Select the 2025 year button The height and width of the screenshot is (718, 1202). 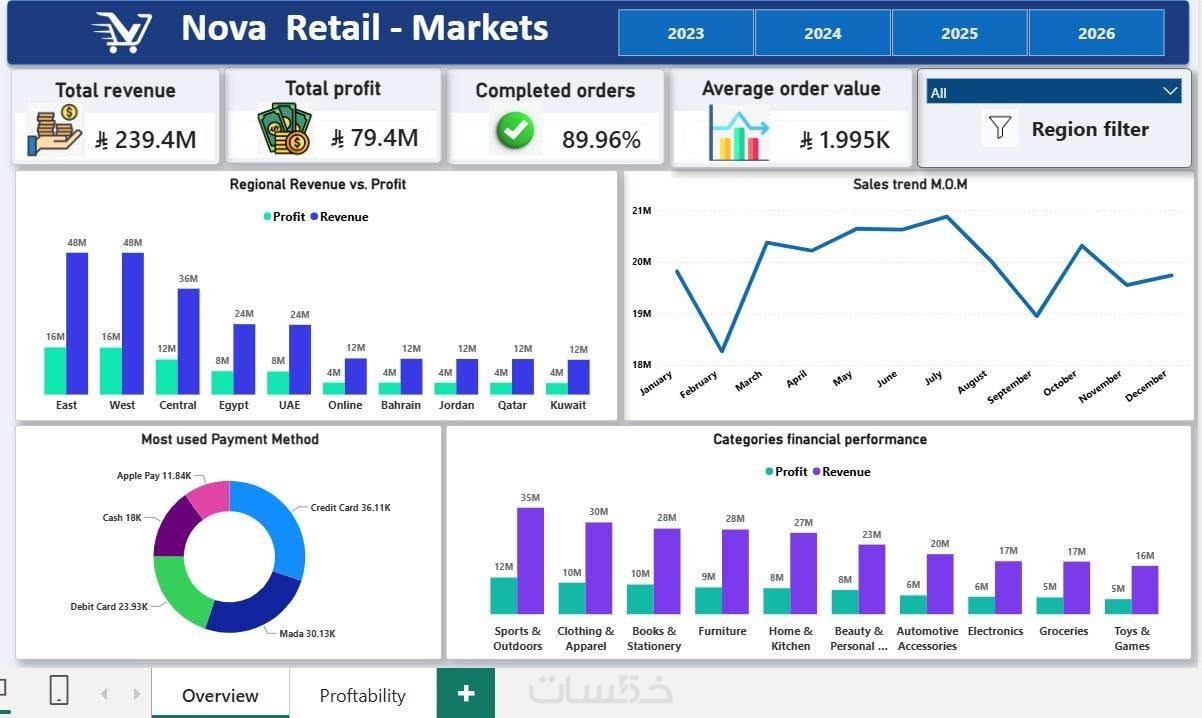959,33
